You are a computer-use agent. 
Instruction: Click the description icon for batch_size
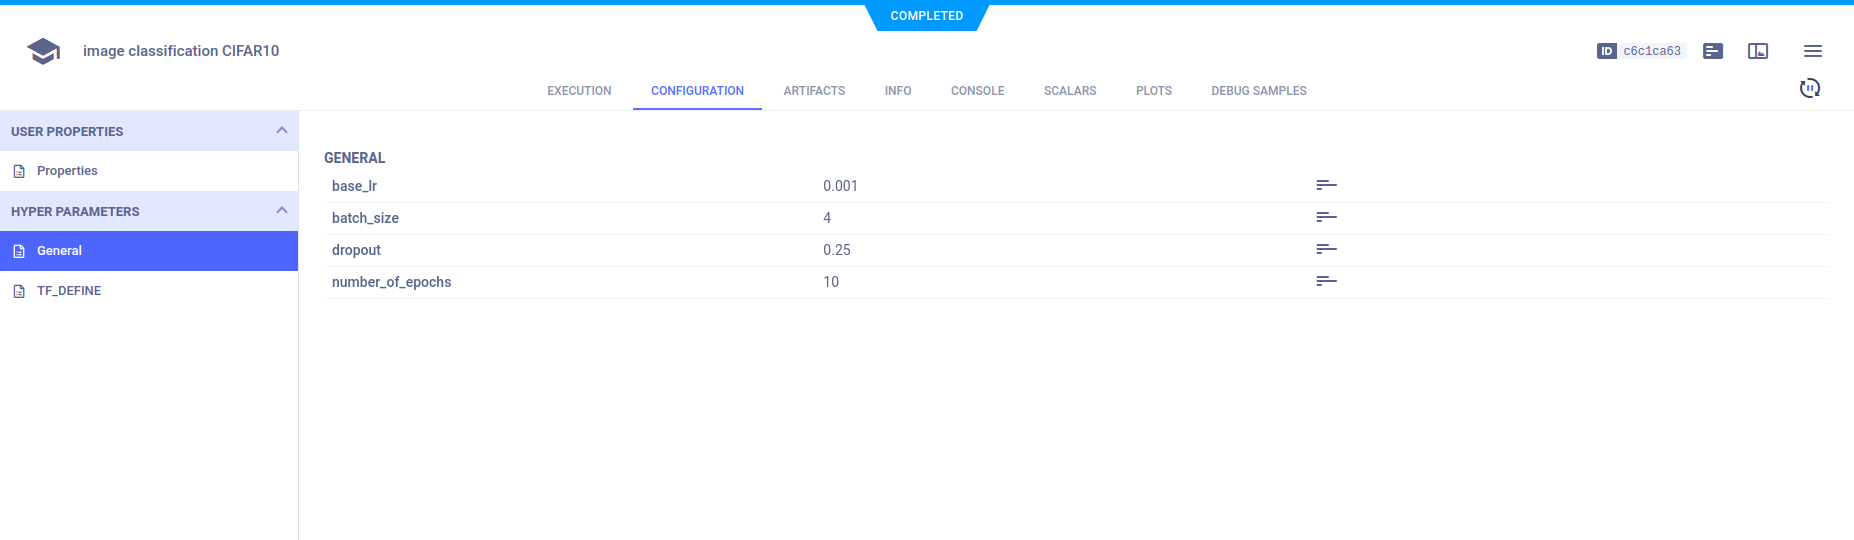pyautogui.click(x=1326, y=218)
